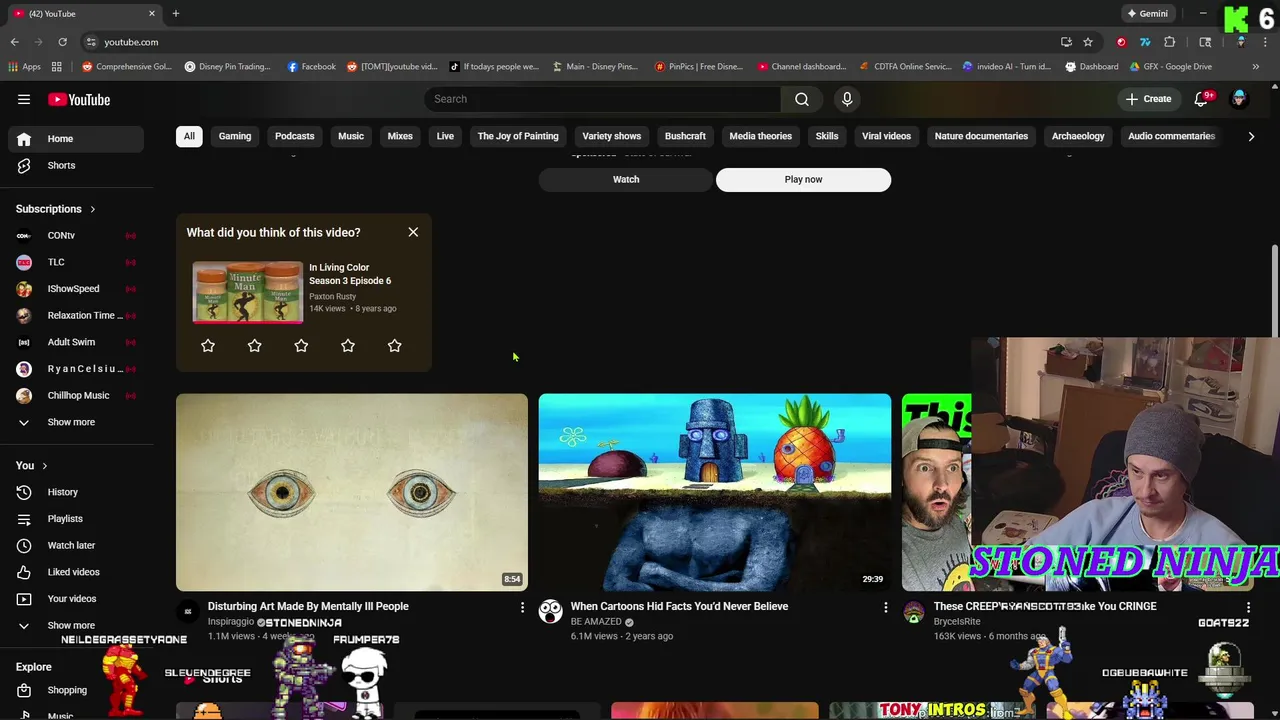Click the search magnifier button
1280x720 pixels.
pos(802,99)
